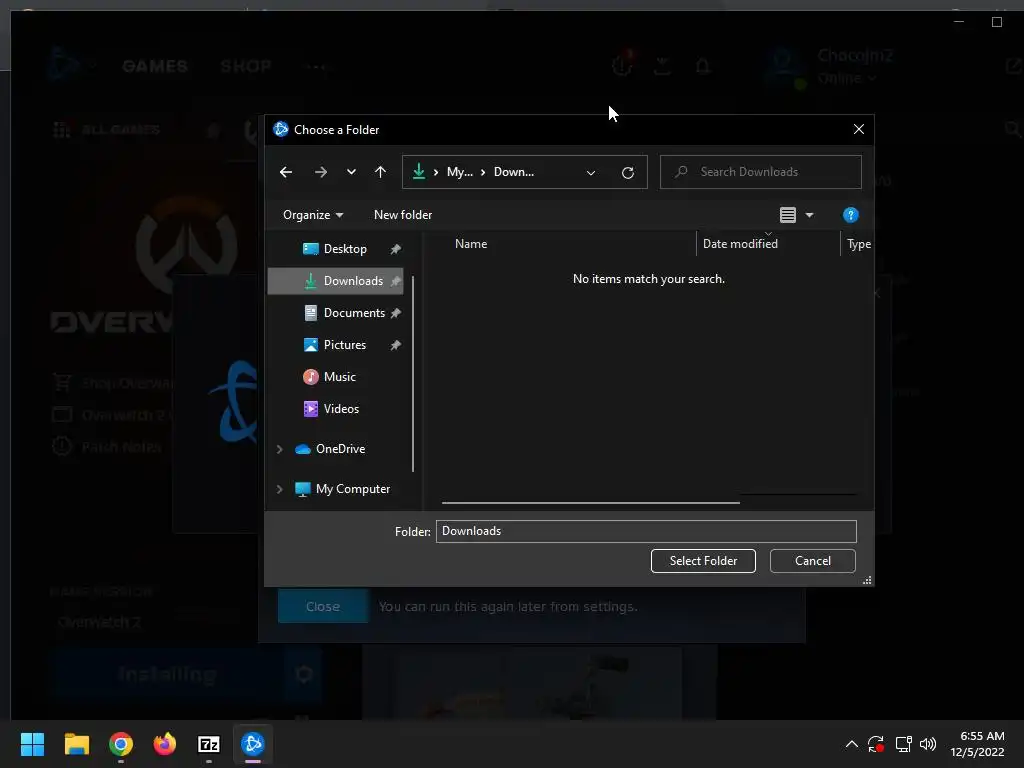Click the Search Downloads field
The width and height of the screenshot is (1024, 768).
[761, 172]
